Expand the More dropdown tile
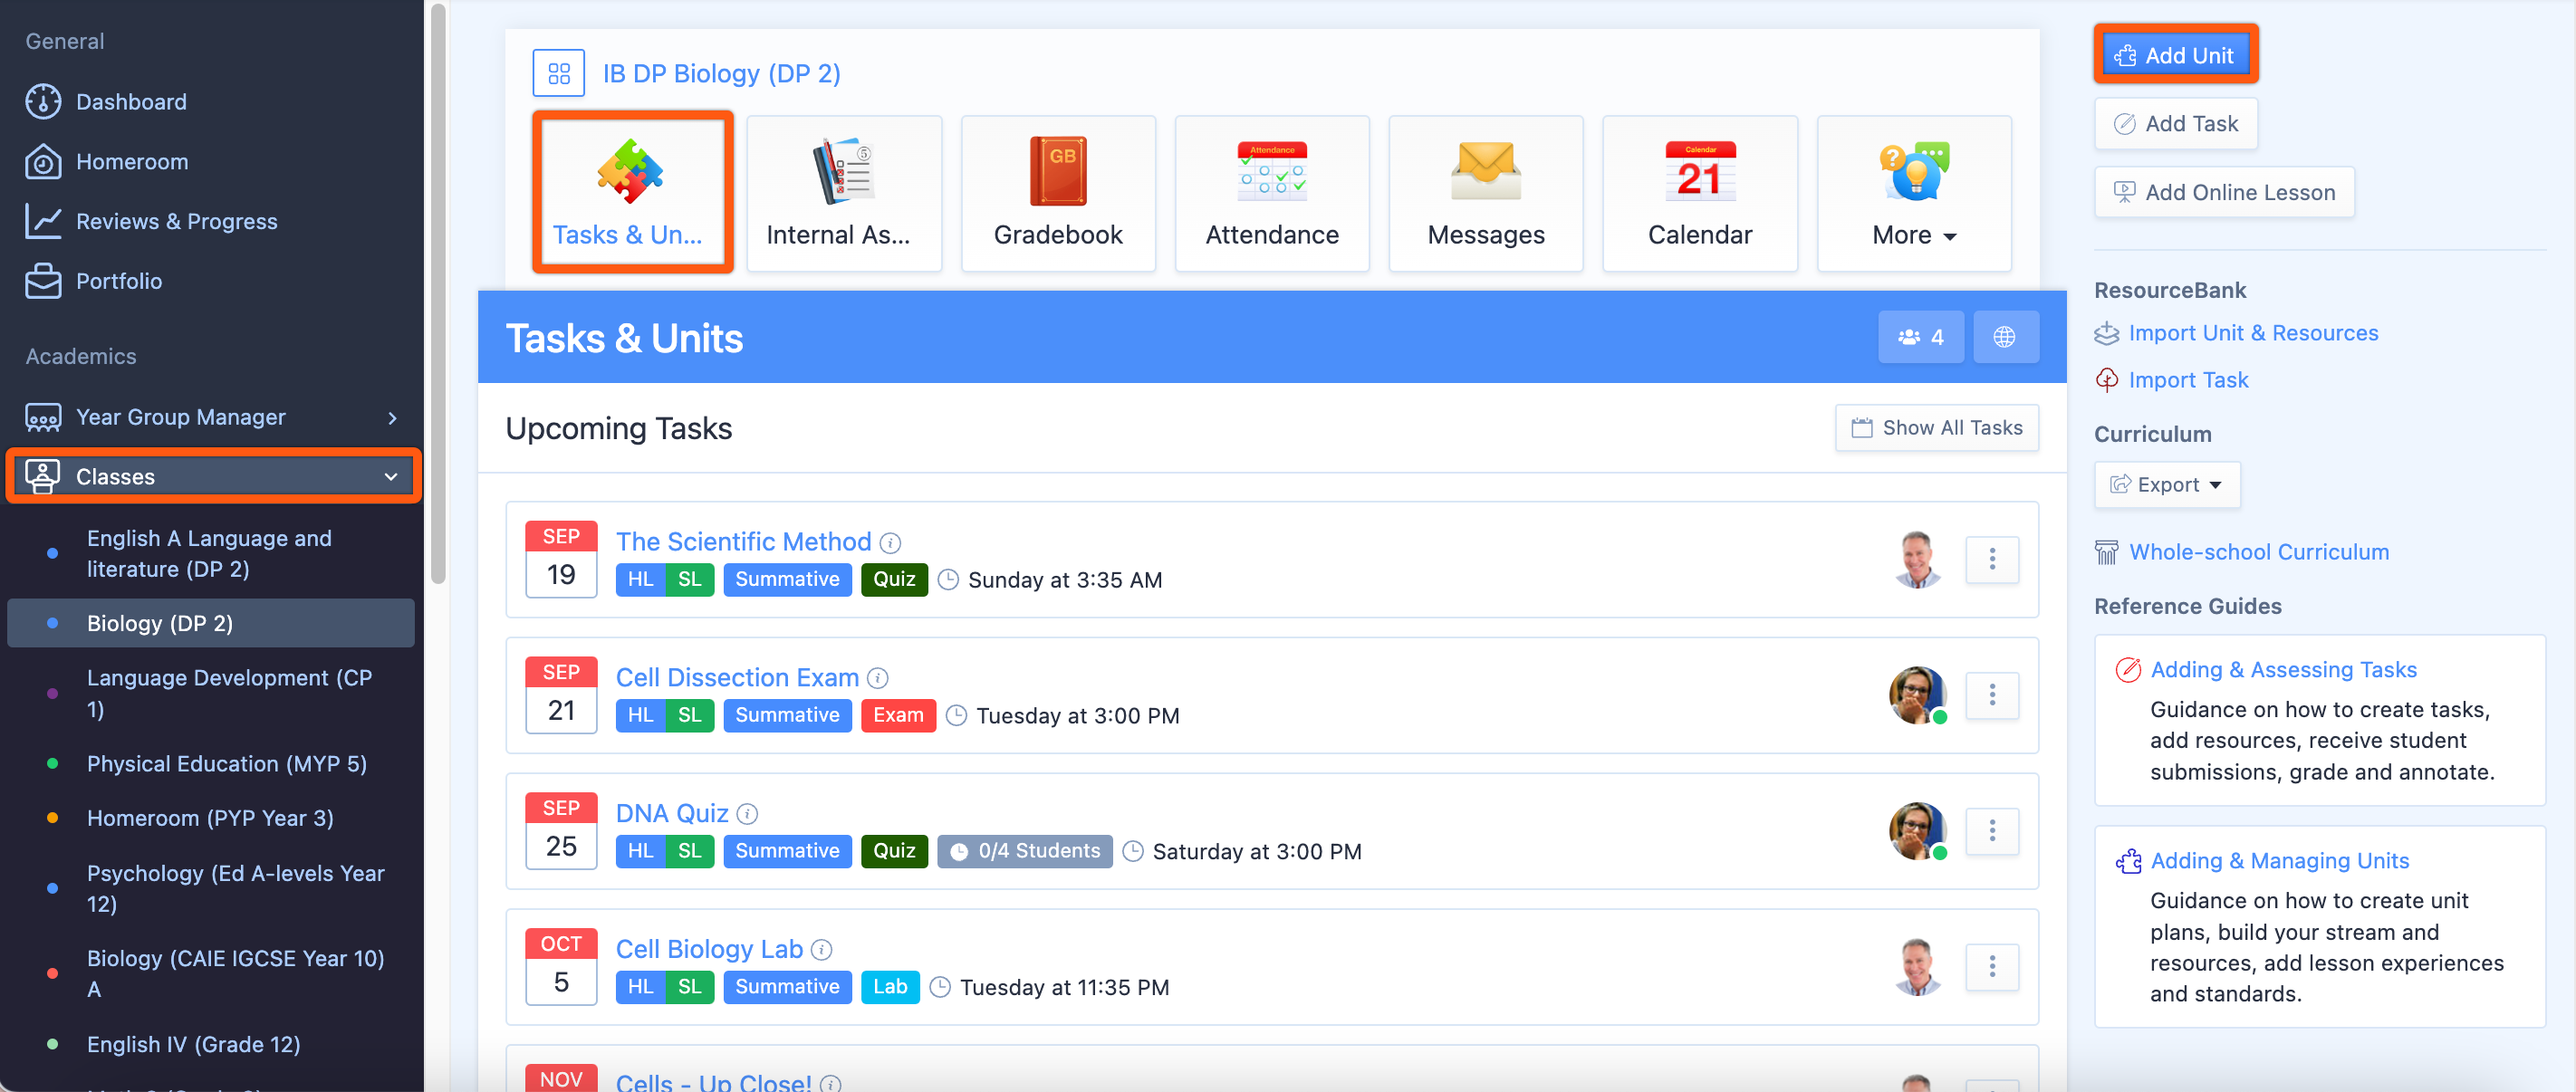The width and height of the screenshot is (2576, 1092). 1913,192
